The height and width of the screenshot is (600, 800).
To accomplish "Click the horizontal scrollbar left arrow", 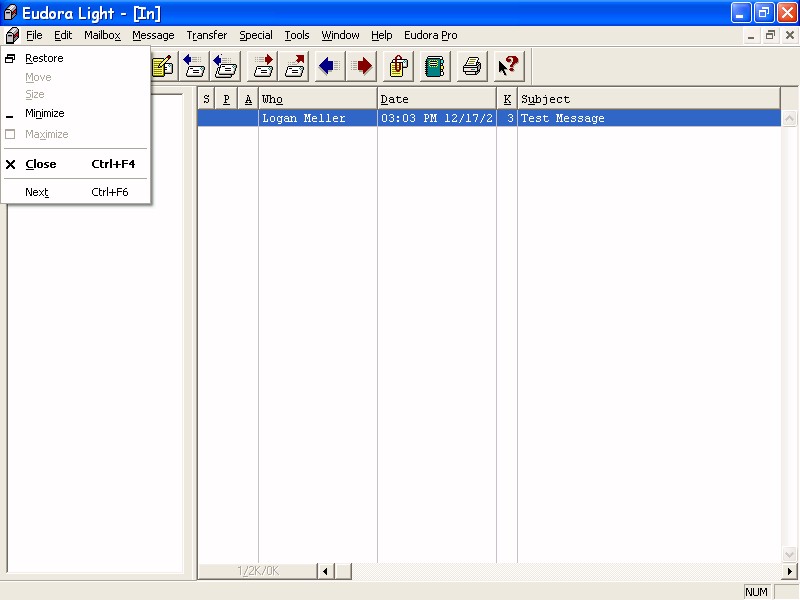I will pos(326,571).
